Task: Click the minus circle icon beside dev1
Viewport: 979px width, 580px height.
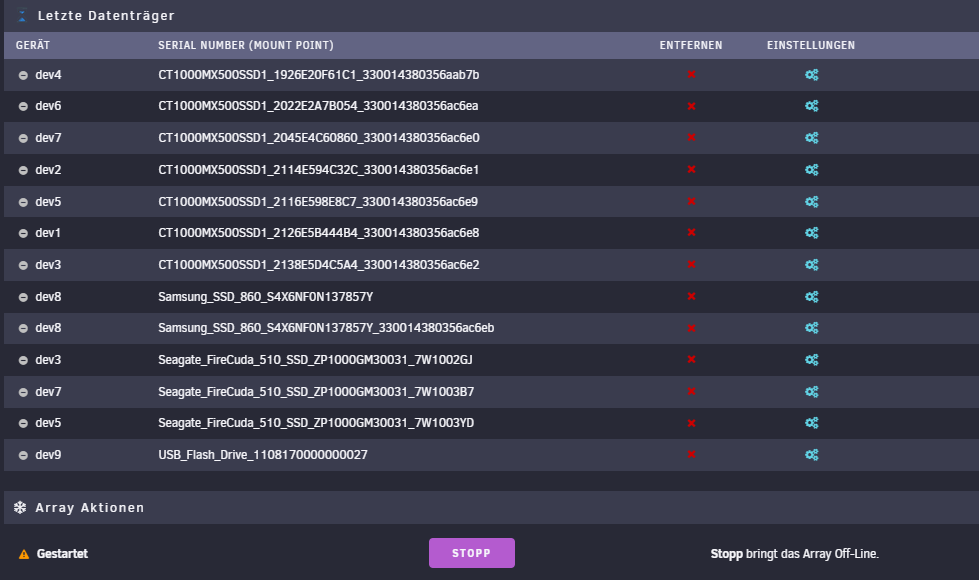Action: tap(23, 233)
